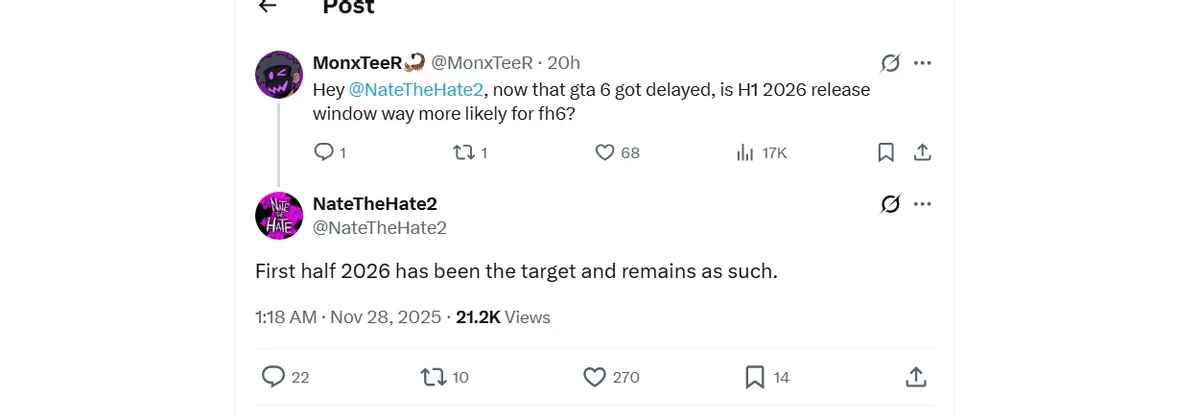Image resolution: width=1200 pixels, height=417 pixels.
Task: Repost MonxTeeR's post
Action: tap(463, 152)
